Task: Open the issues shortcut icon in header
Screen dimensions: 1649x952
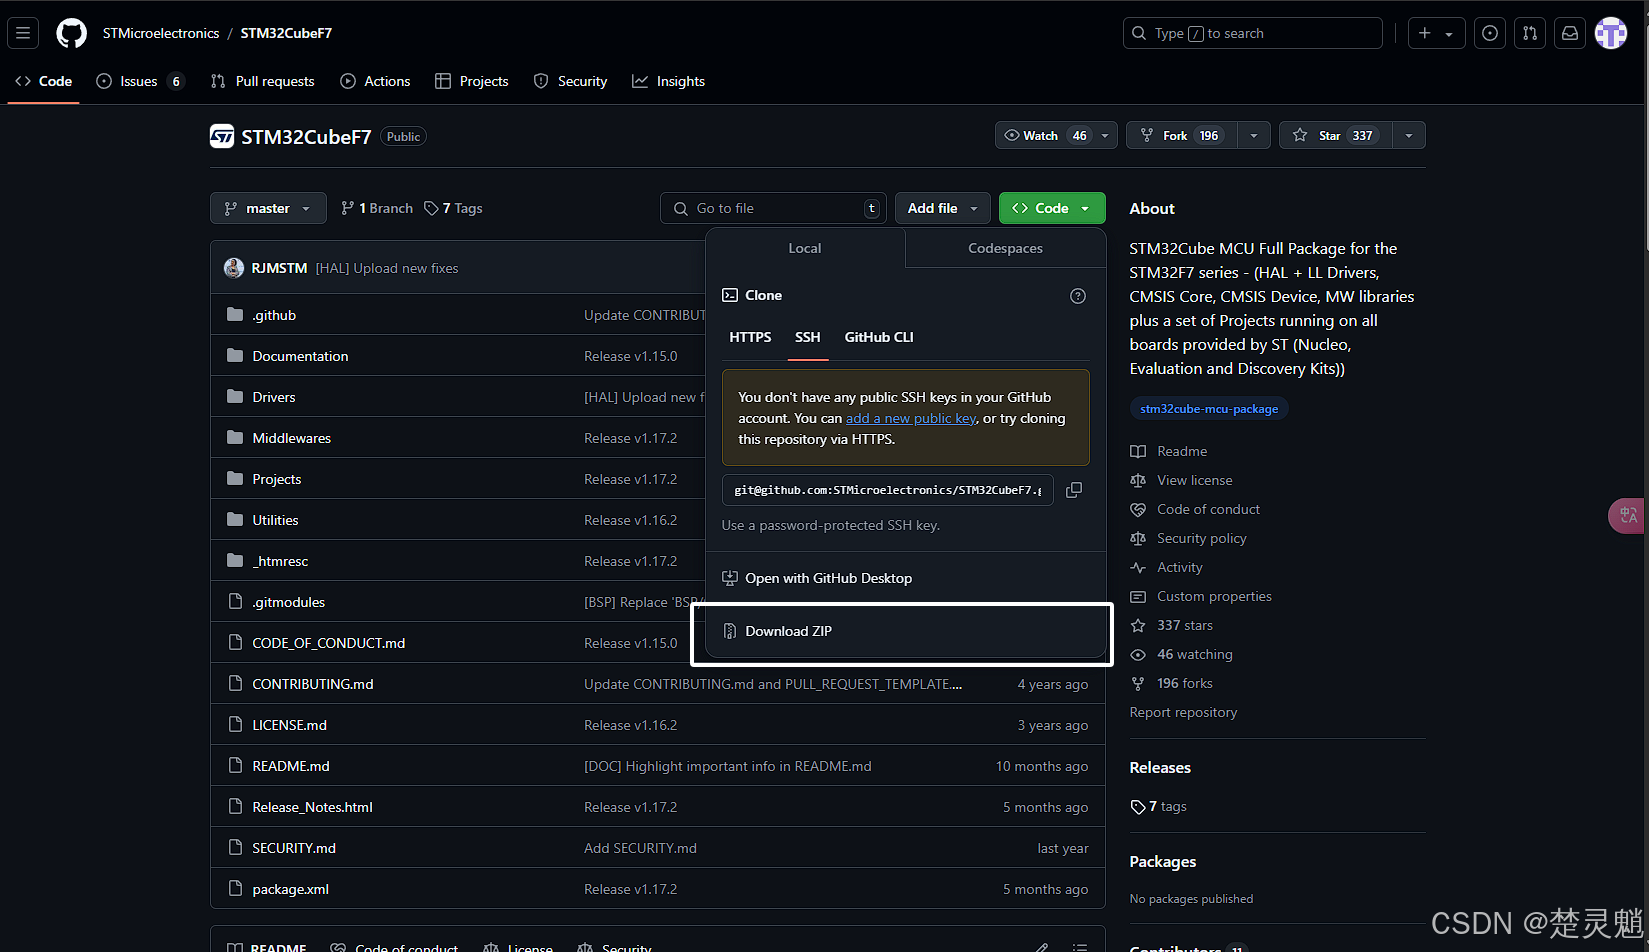Action: click(x=1490, y=33)
